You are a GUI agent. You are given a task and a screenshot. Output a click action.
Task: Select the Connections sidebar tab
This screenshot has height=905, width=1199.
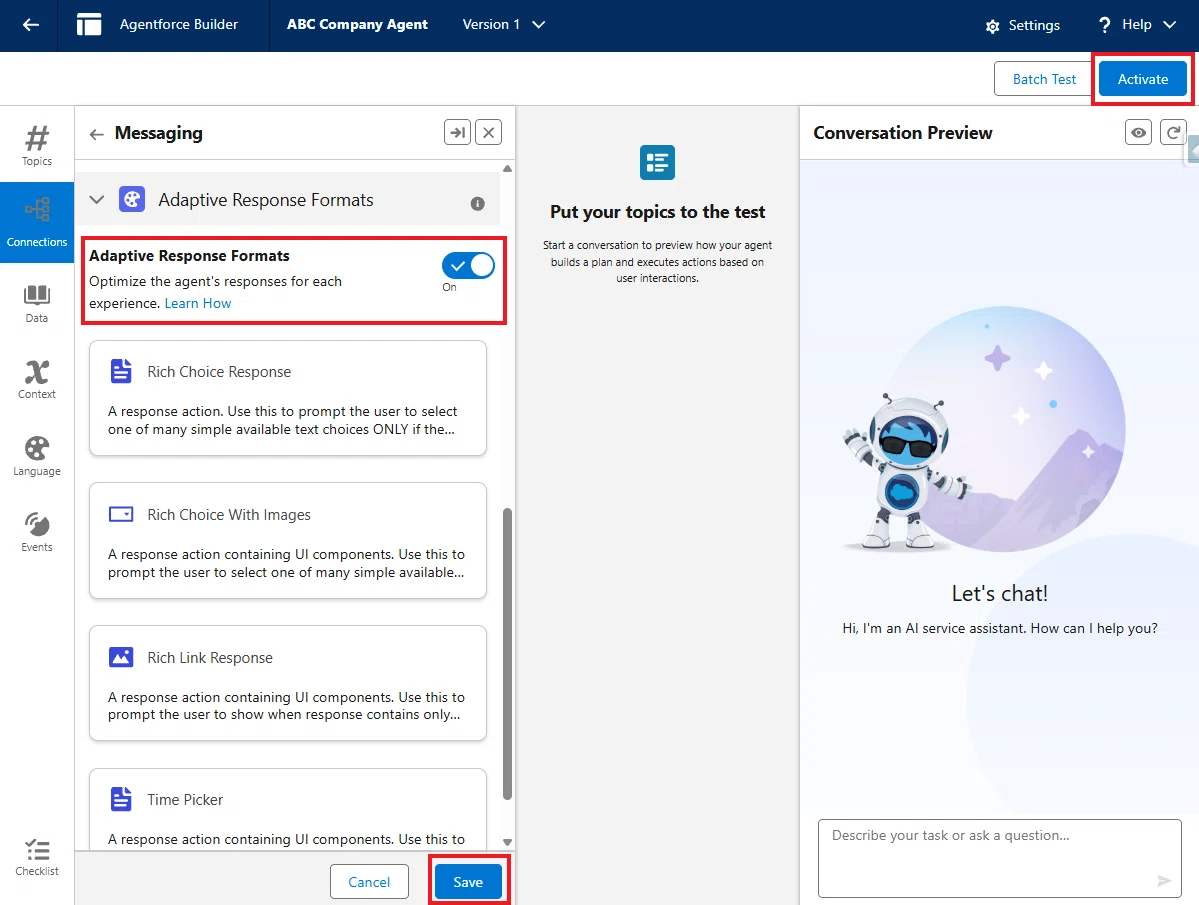[37, 222]
